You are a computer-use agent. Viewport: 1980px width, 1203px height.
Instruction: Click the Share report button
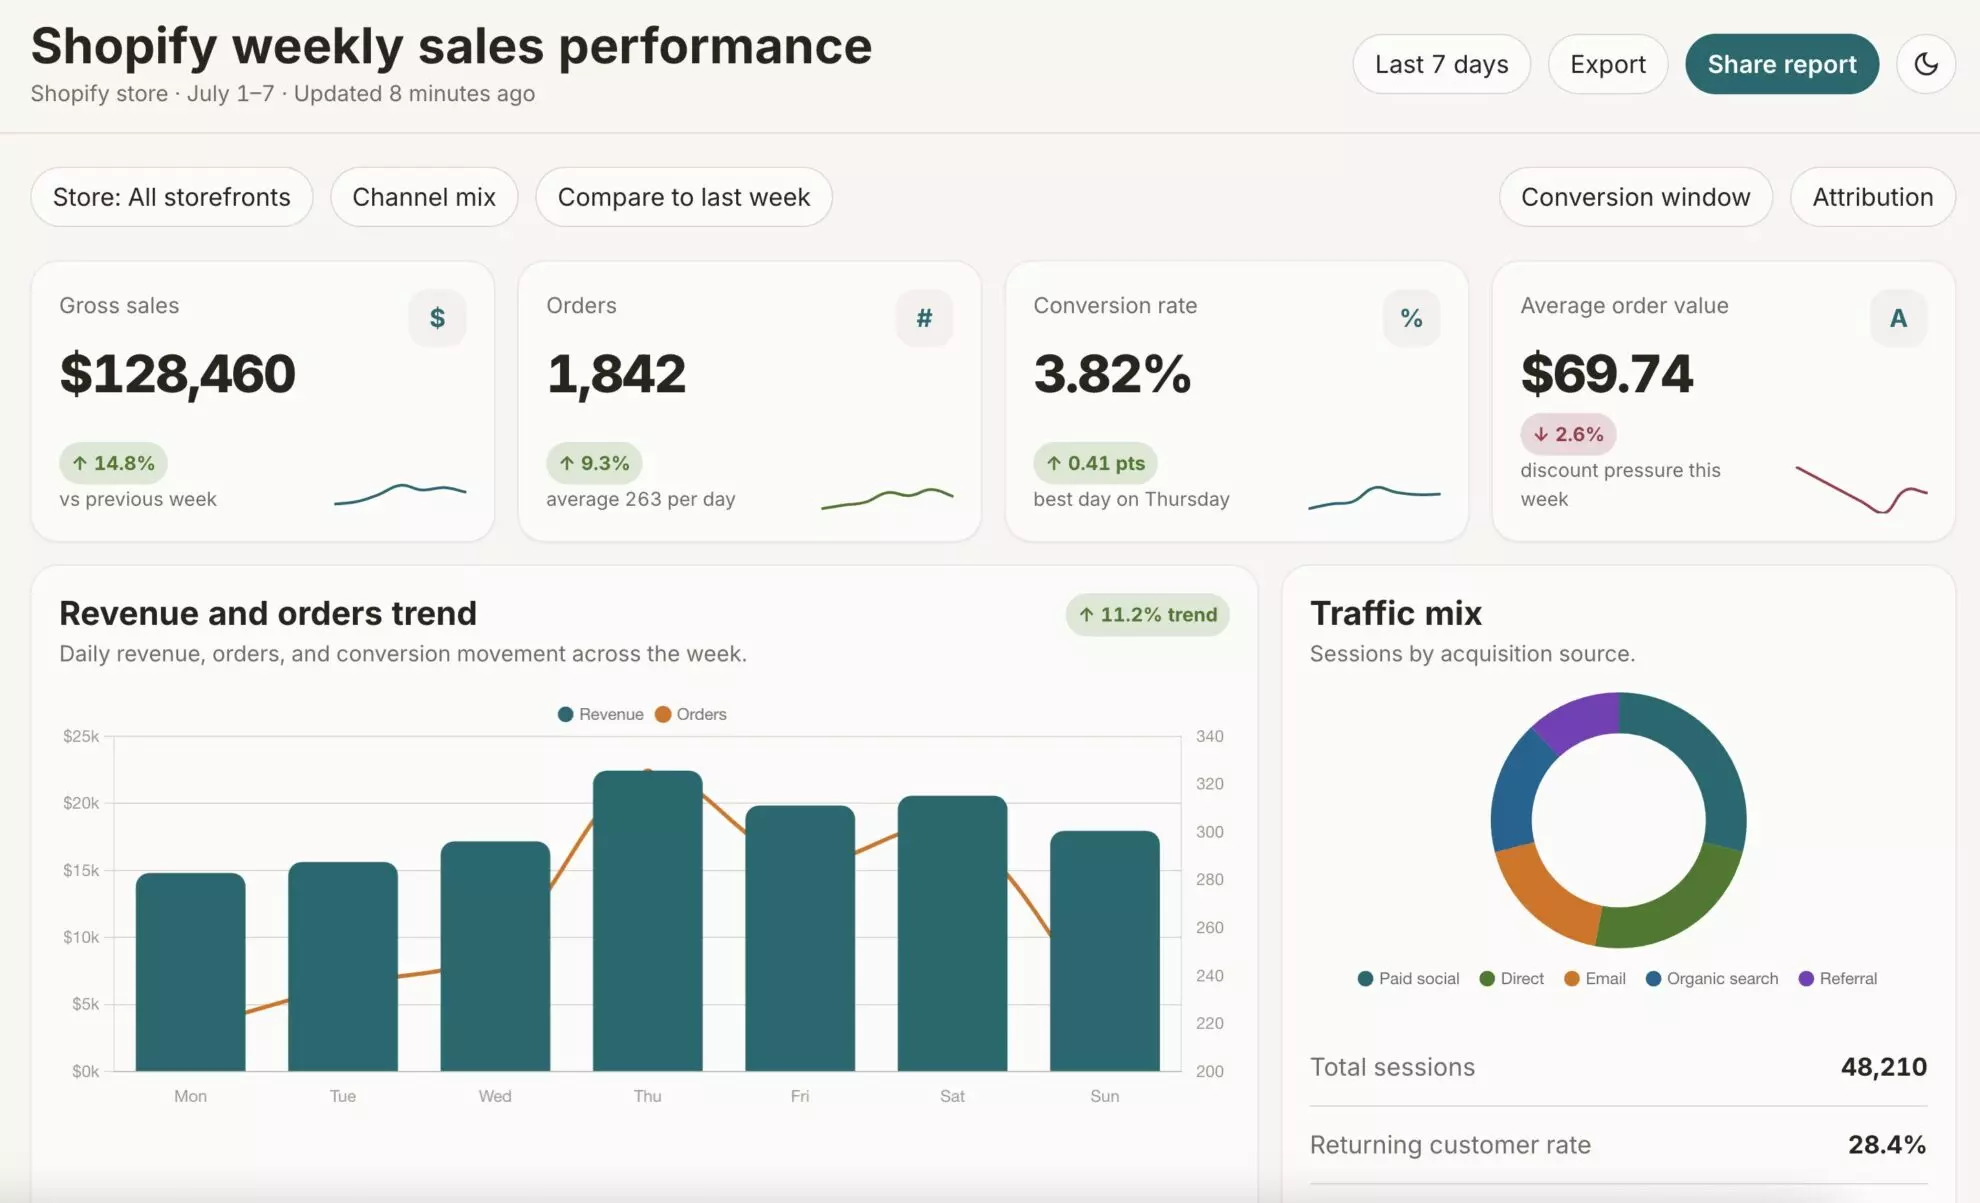(x=1781, y=64)
